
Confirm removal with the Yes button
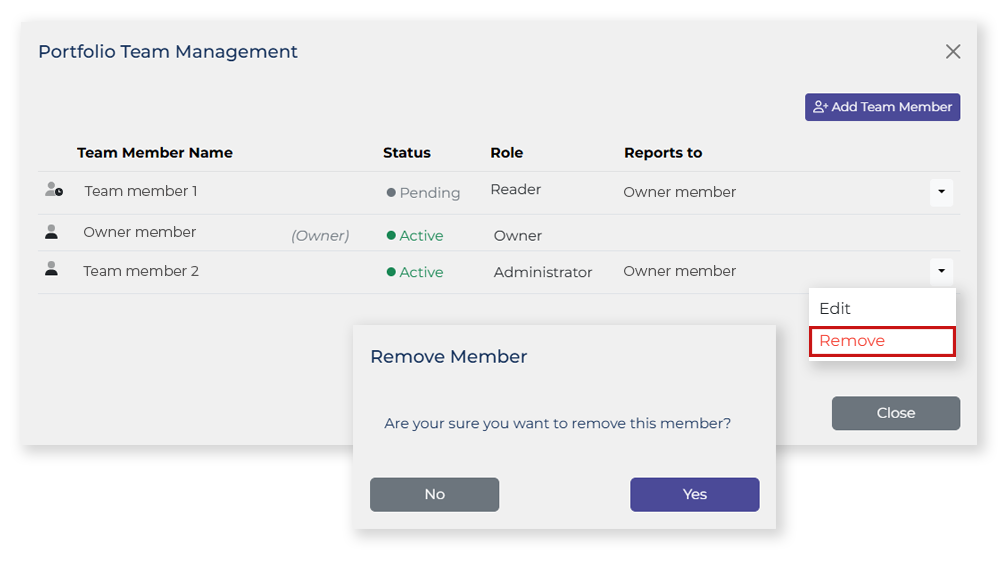(x=694, y=494)
